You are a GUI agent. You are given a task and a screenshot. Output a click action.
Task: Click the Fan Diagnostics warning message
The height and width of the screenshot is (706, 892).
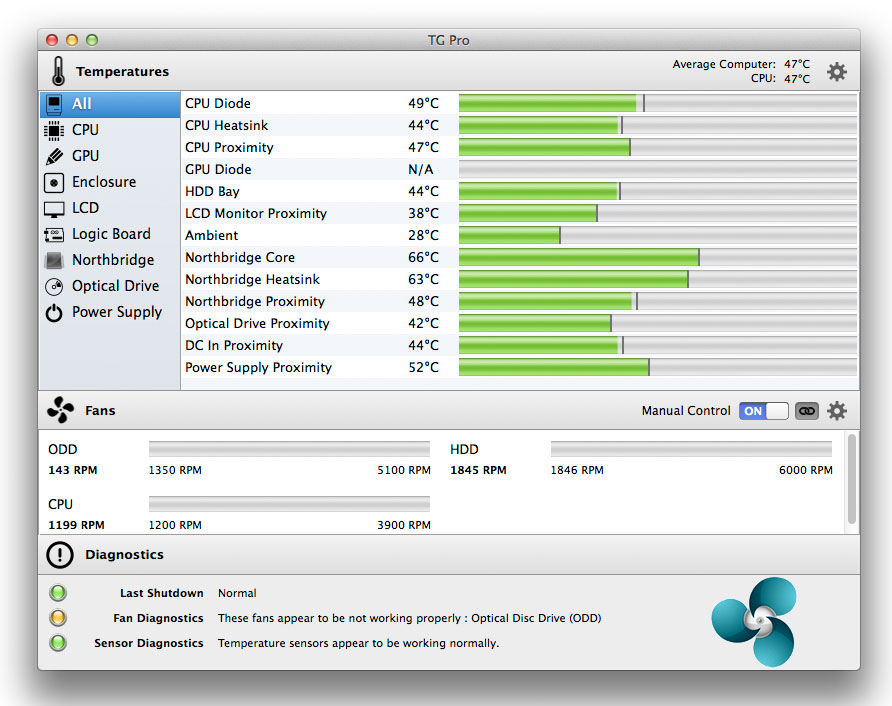coord(410,618)
